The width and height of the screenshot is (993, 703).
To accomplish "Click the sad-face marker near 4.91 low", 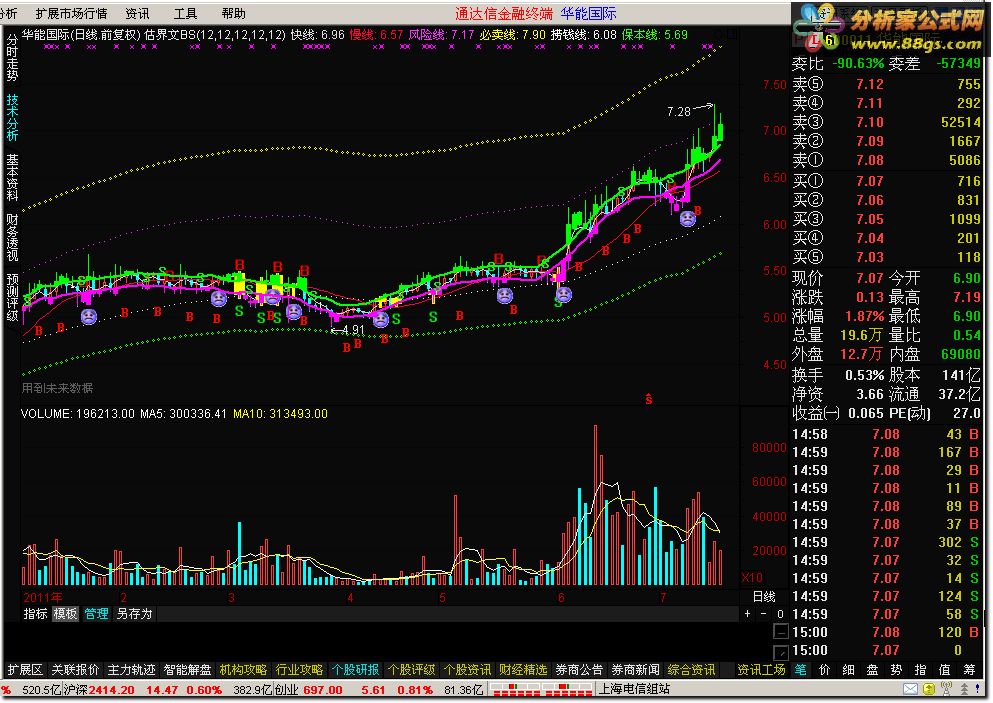I will click(380, 319).
